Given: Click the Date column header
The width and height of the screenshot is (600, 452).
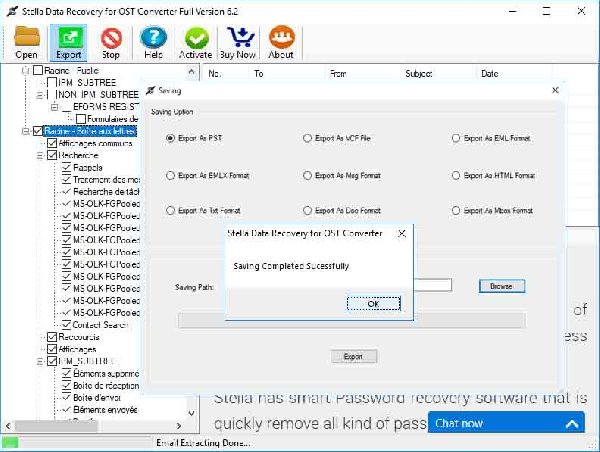Looking at the screenshot, I should pos(489,74).
